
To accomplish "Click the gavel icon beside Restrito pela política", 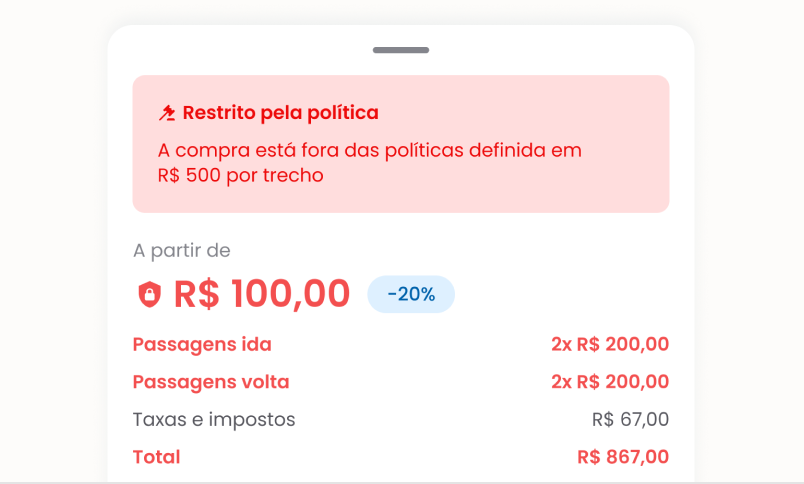I will pyautogui.click(x=167, y=113).
